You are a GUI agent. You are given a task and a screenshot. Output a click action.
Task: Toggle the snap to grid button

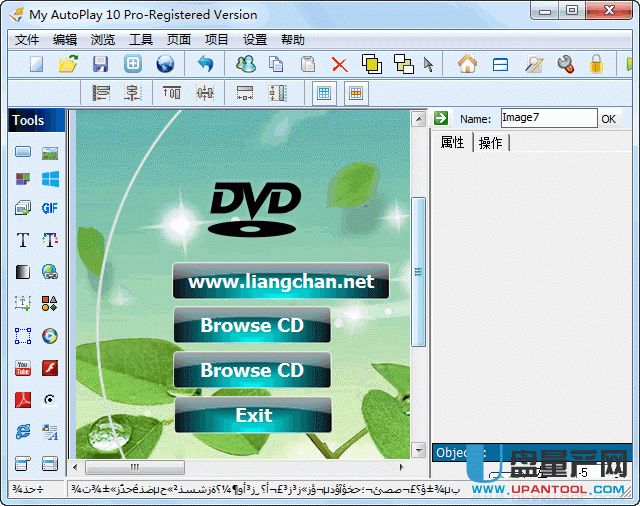(x=355, y=93)
